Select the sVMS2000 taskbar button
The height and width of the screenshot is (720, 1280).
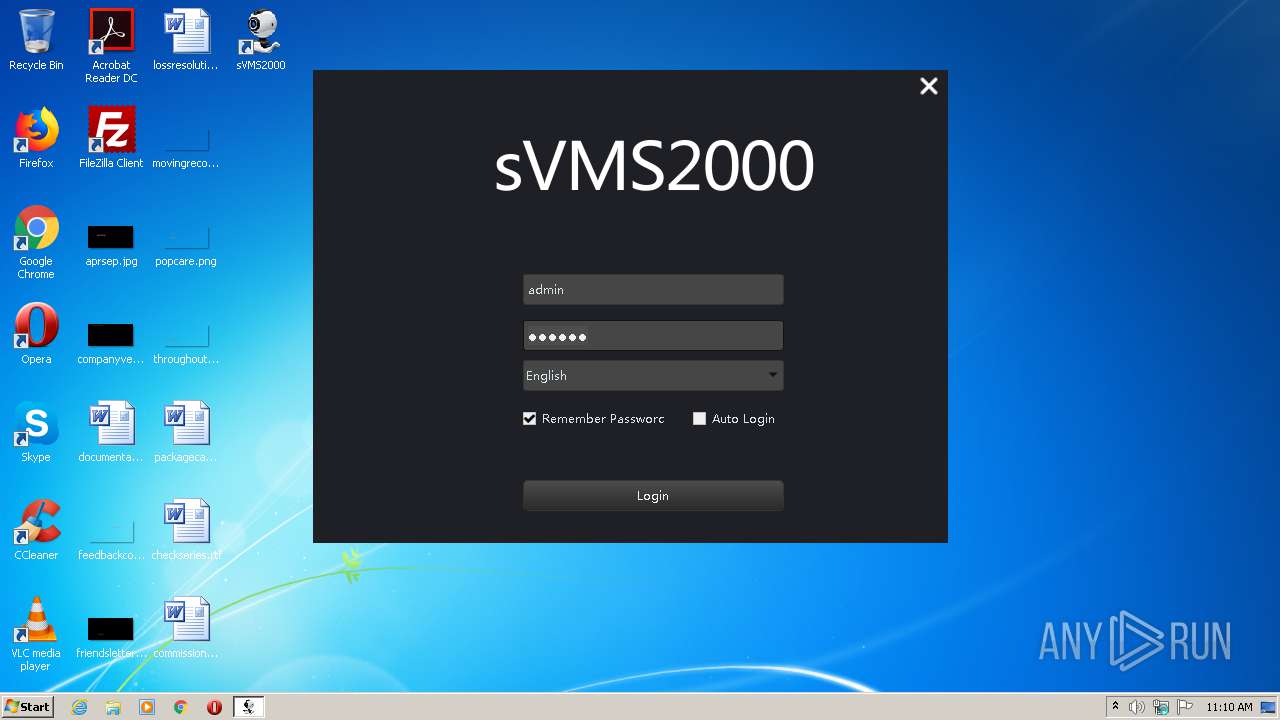coord(248,707)
